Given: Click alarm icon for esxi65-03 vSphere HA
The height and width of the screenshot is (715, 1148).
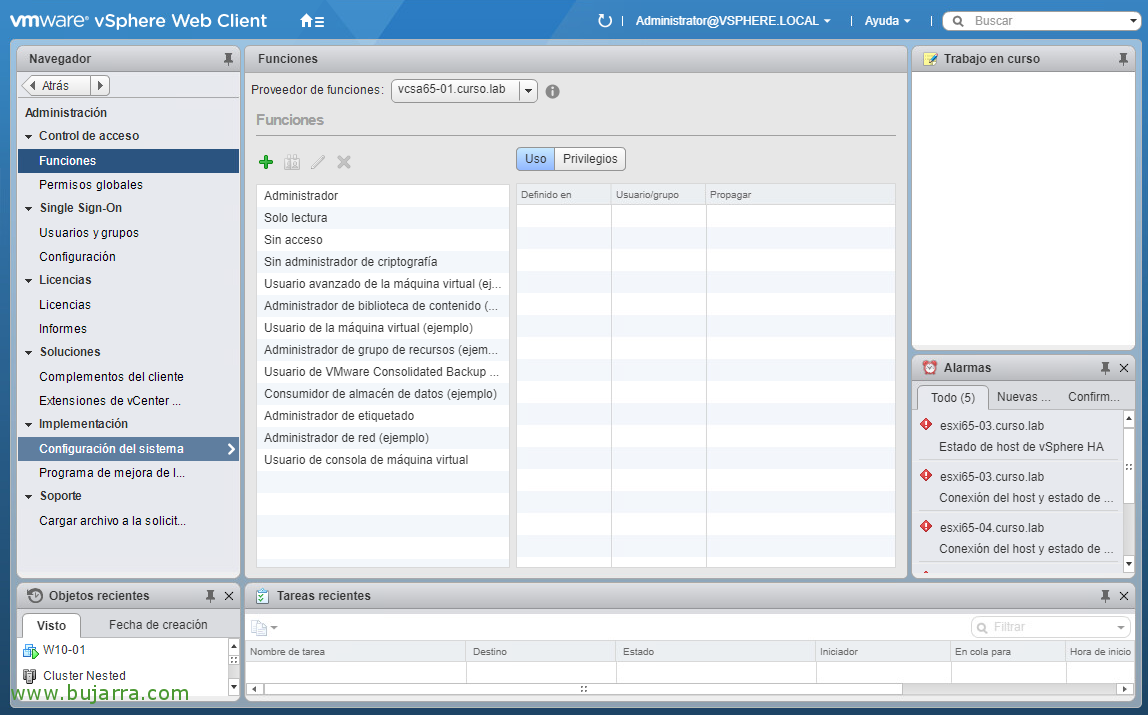Looking at the screenshot, I should point(926,424).
